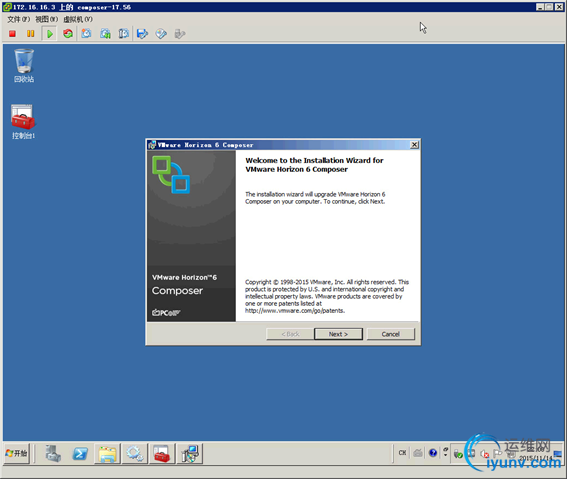Viewport: 567px width, 479px height.
Task: Click the Take Snapshot toolbar icon
Action: [x=86, y=34]
